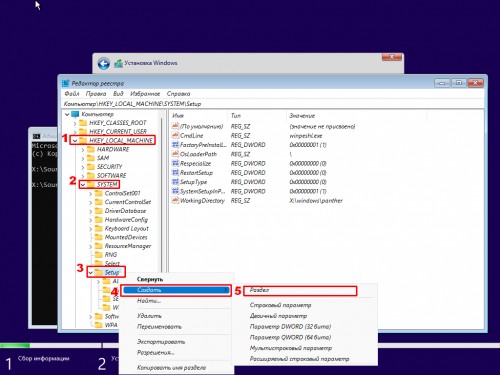
Task: Select the CmdLine string value icon
Action: (175, 135)
